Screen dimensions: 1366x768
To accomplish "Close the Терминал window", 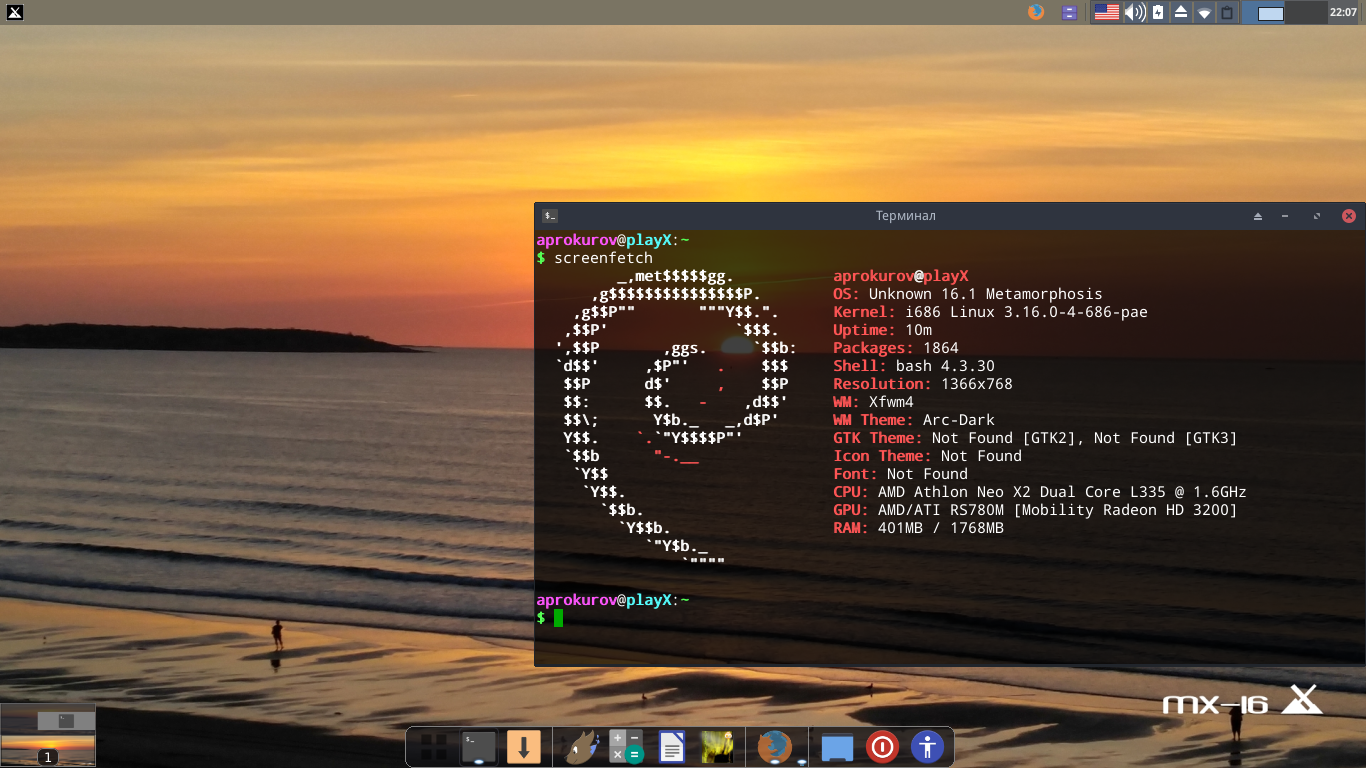I will (1348, 216).
